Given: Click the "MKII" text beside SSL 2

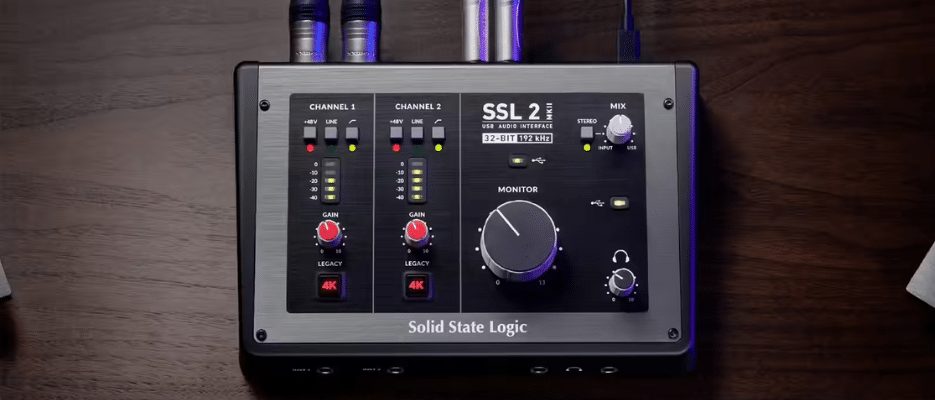Looking at the screenshot, I should tap(549, 111).
